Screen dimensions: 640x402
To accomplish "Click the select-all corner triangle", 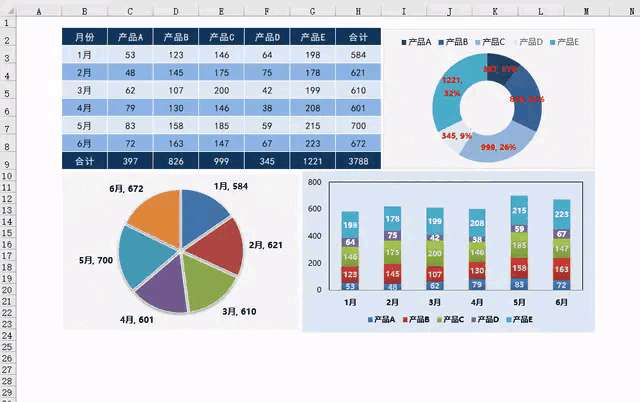I will (x=9, y=11).
